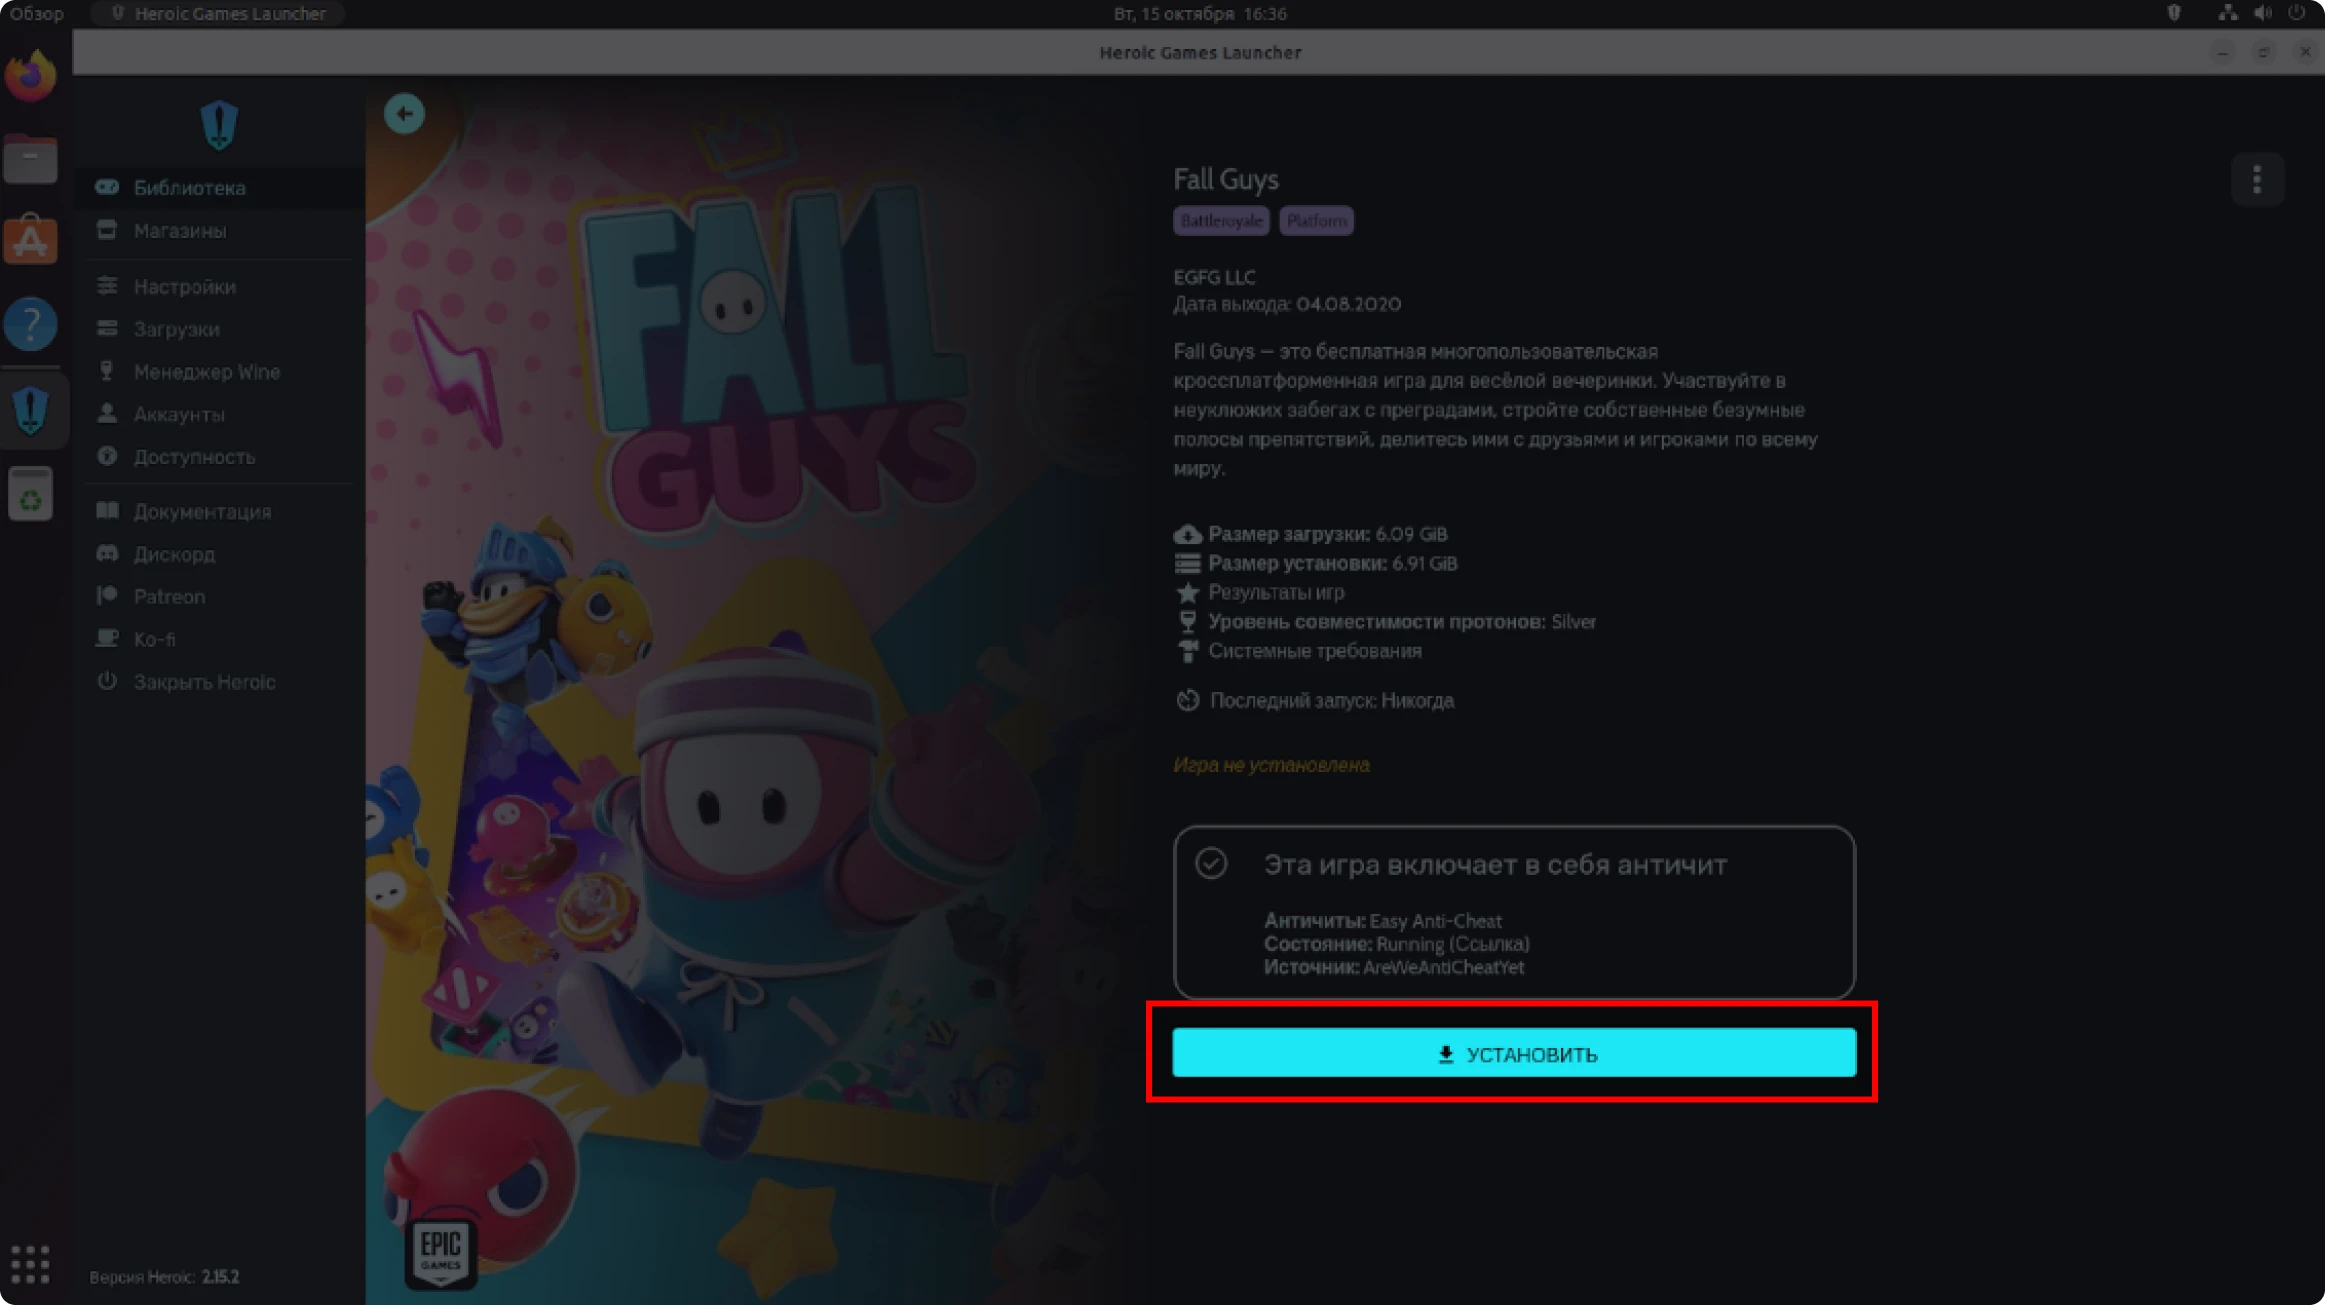The height and width of the screenshot is (1305, 2325).
Task: Open the three-dot game options menu
Action: 2256,180
